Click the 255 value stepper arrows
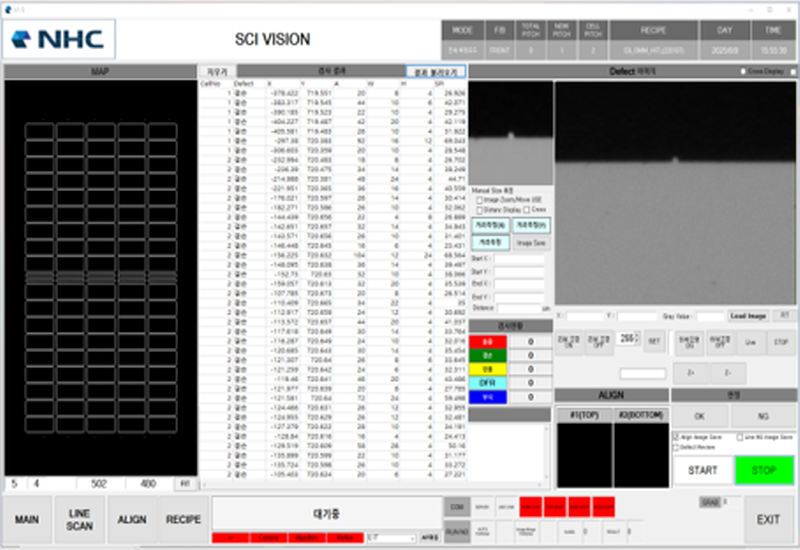 (635, 340)
